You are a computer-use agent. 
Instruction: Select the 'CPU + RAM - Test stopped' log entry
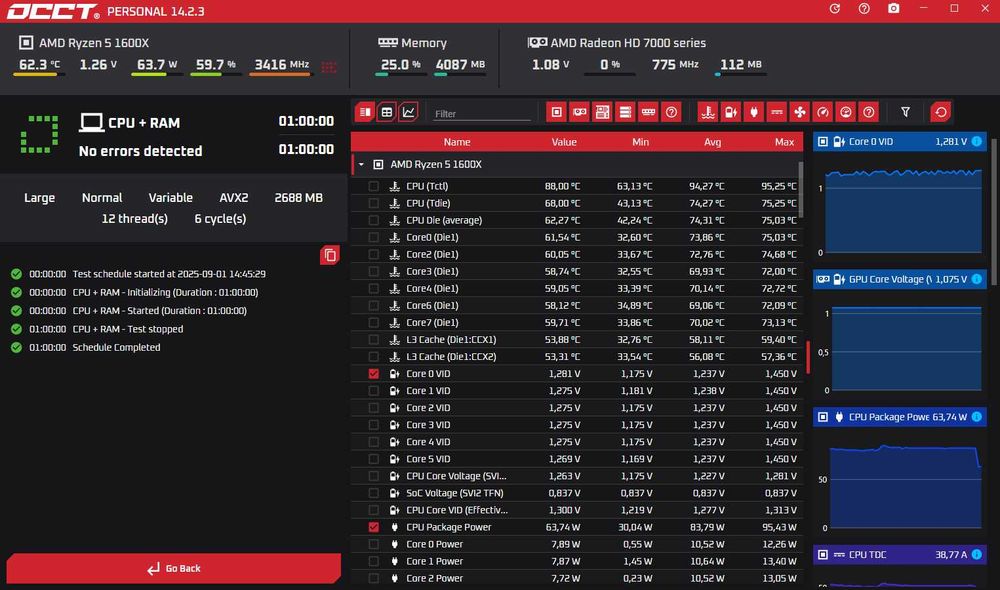(x=128, y=329)
